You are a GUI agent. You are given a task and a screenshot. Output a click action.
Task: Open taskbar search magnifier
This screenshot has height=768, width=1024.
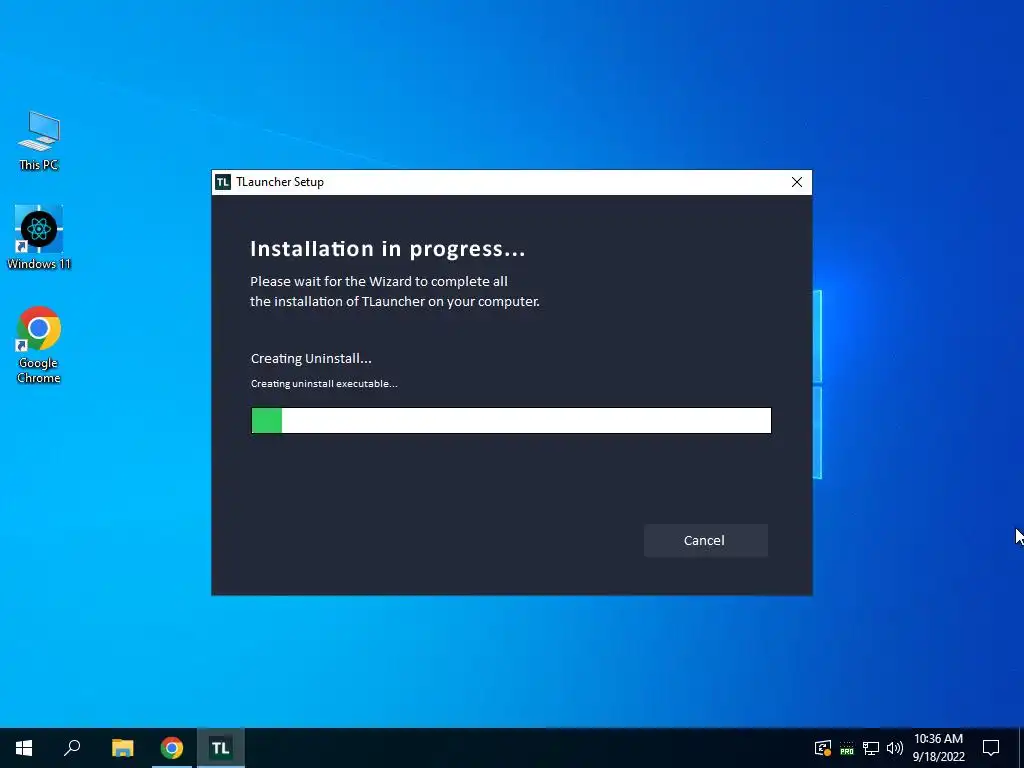pyautogui.click(x=72, y=748)
